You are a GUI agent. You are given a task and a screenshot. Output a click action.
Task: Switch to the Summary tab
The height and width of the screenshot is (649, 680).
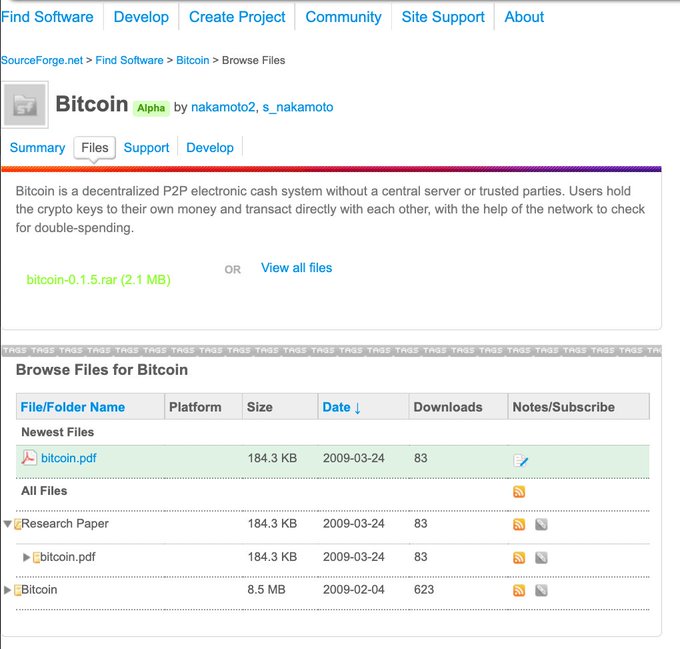pos(37,148)
